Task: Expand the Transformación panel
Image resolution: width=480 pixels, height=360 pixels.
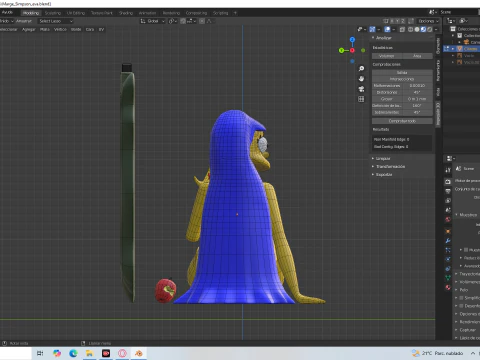Action: coord(389,167)
